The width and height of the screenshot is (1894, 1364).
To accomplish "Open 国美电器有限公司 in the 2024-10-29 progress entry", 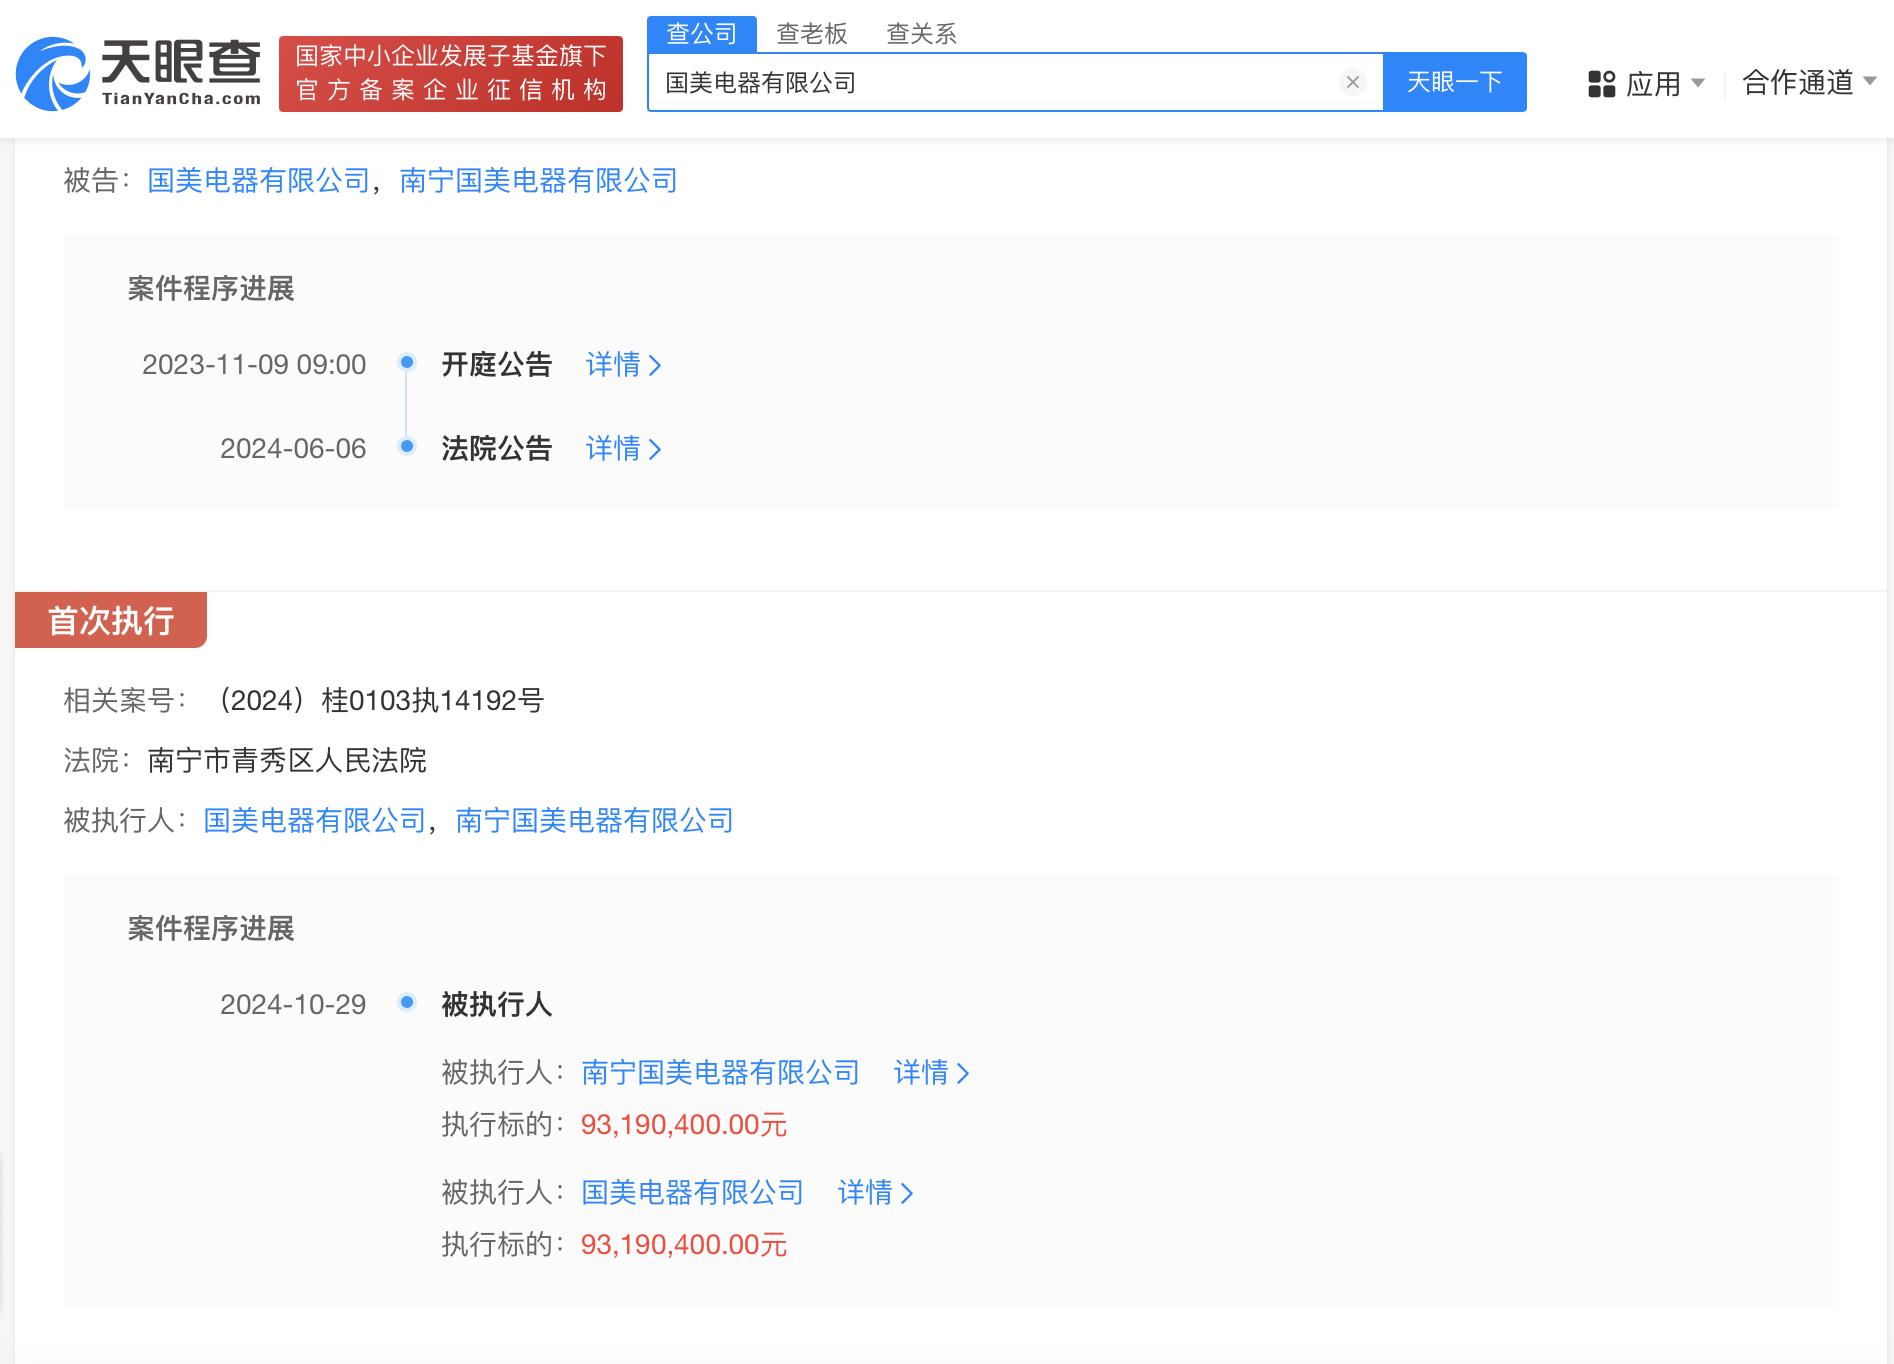I will point(693,1192).
